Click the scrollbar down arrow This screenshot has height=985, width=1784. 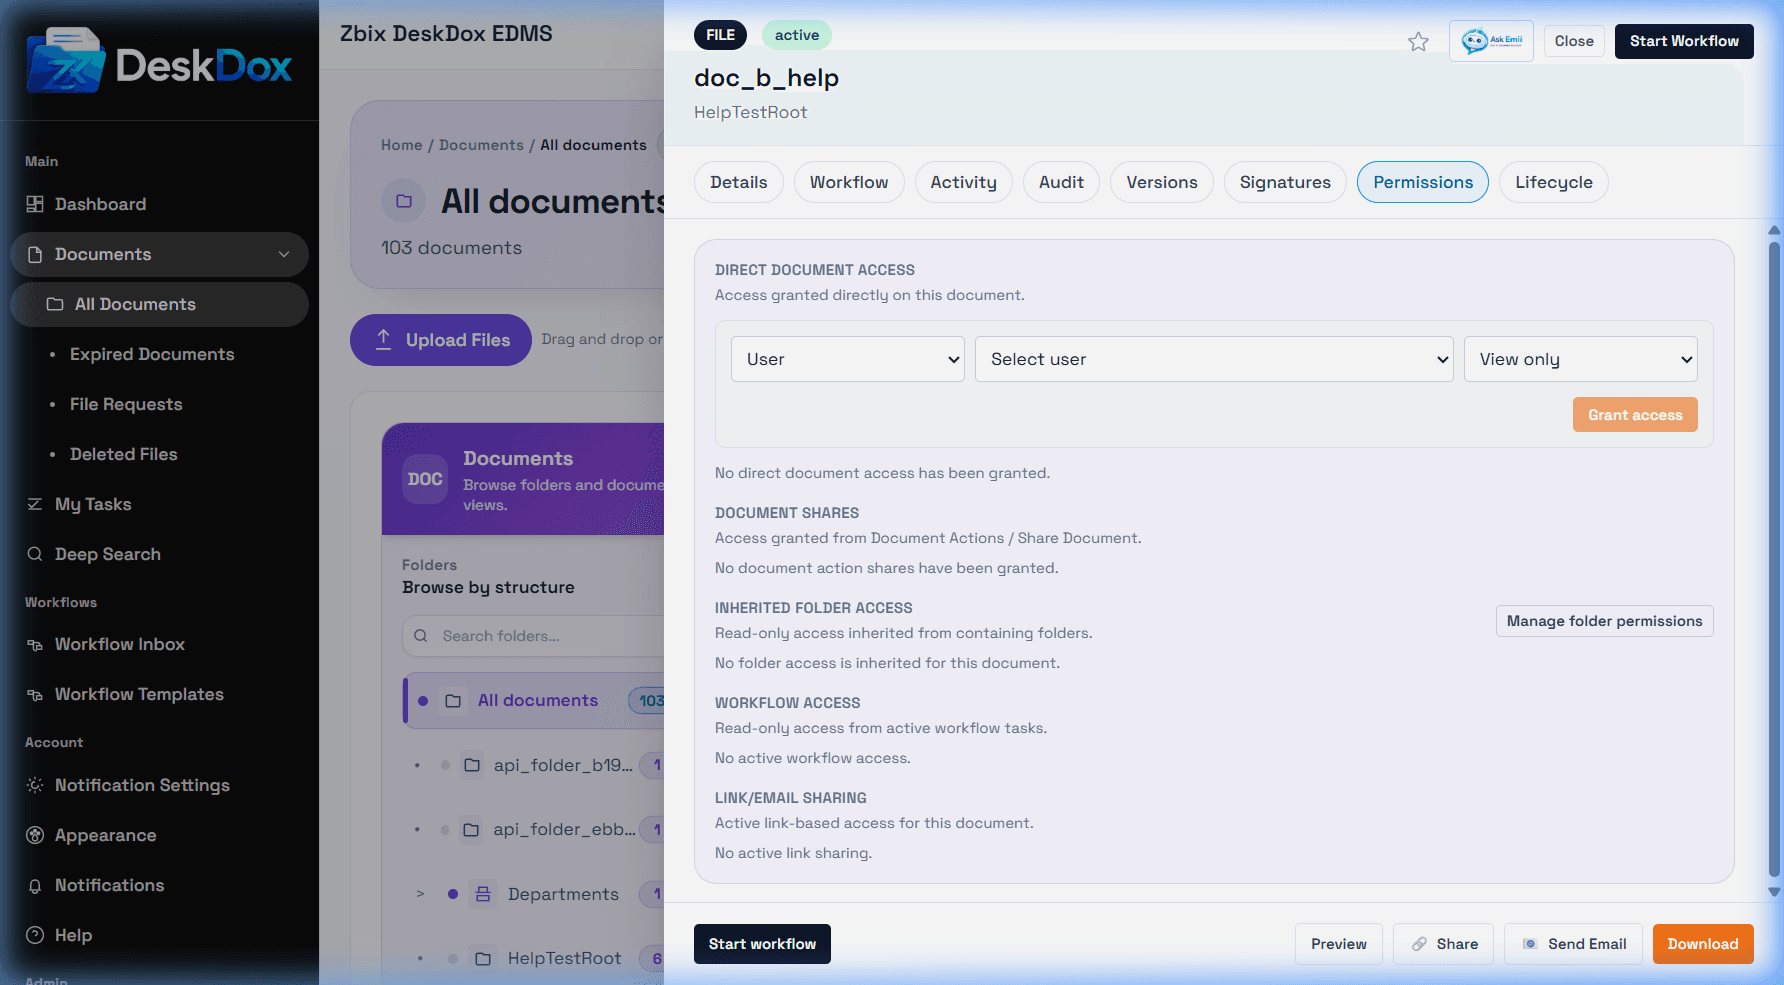(1774, 892)
